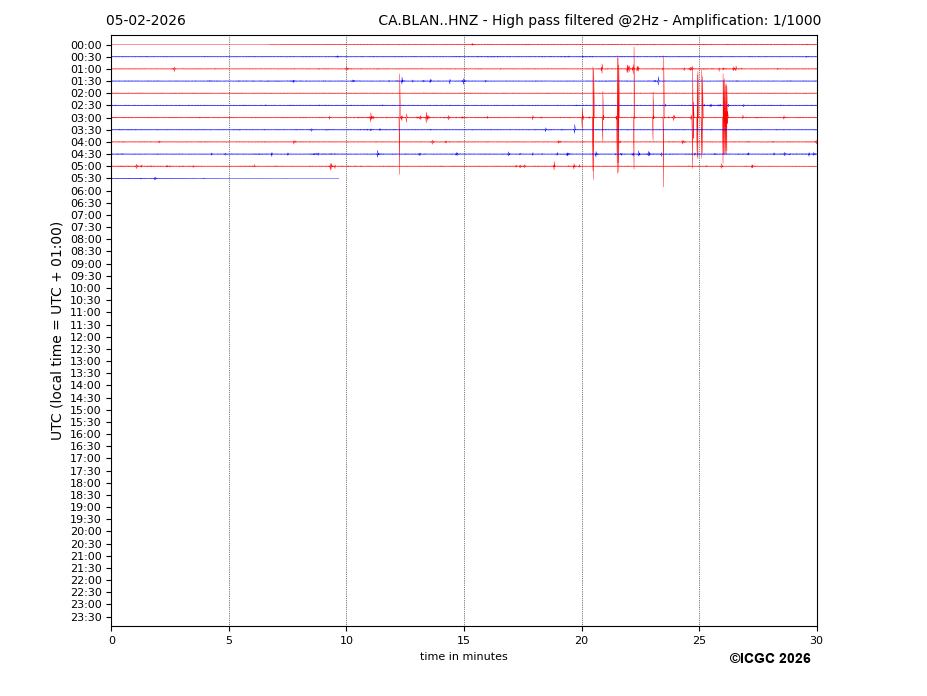
Task: Click the end of the blue 05:30 trace
Action: [337, 178]
